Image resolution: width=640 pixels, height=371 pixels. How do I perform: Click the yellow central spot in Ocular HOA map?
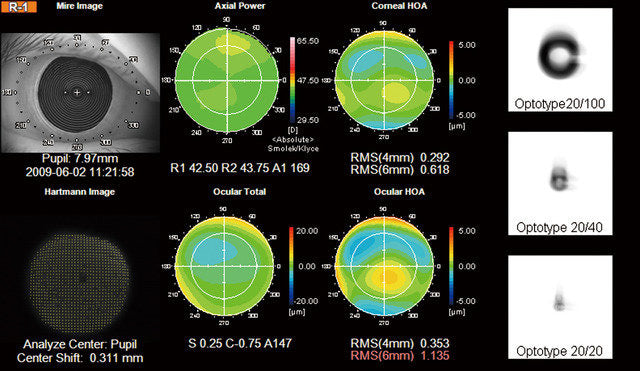click(388, 278)
